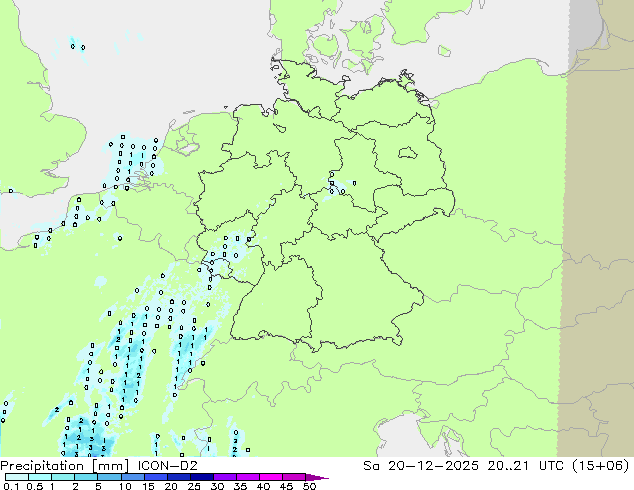This screenshot has height=490, width=634.
Task: Click the over-50 arrow tip of the legend
Action: click(317, 477)
